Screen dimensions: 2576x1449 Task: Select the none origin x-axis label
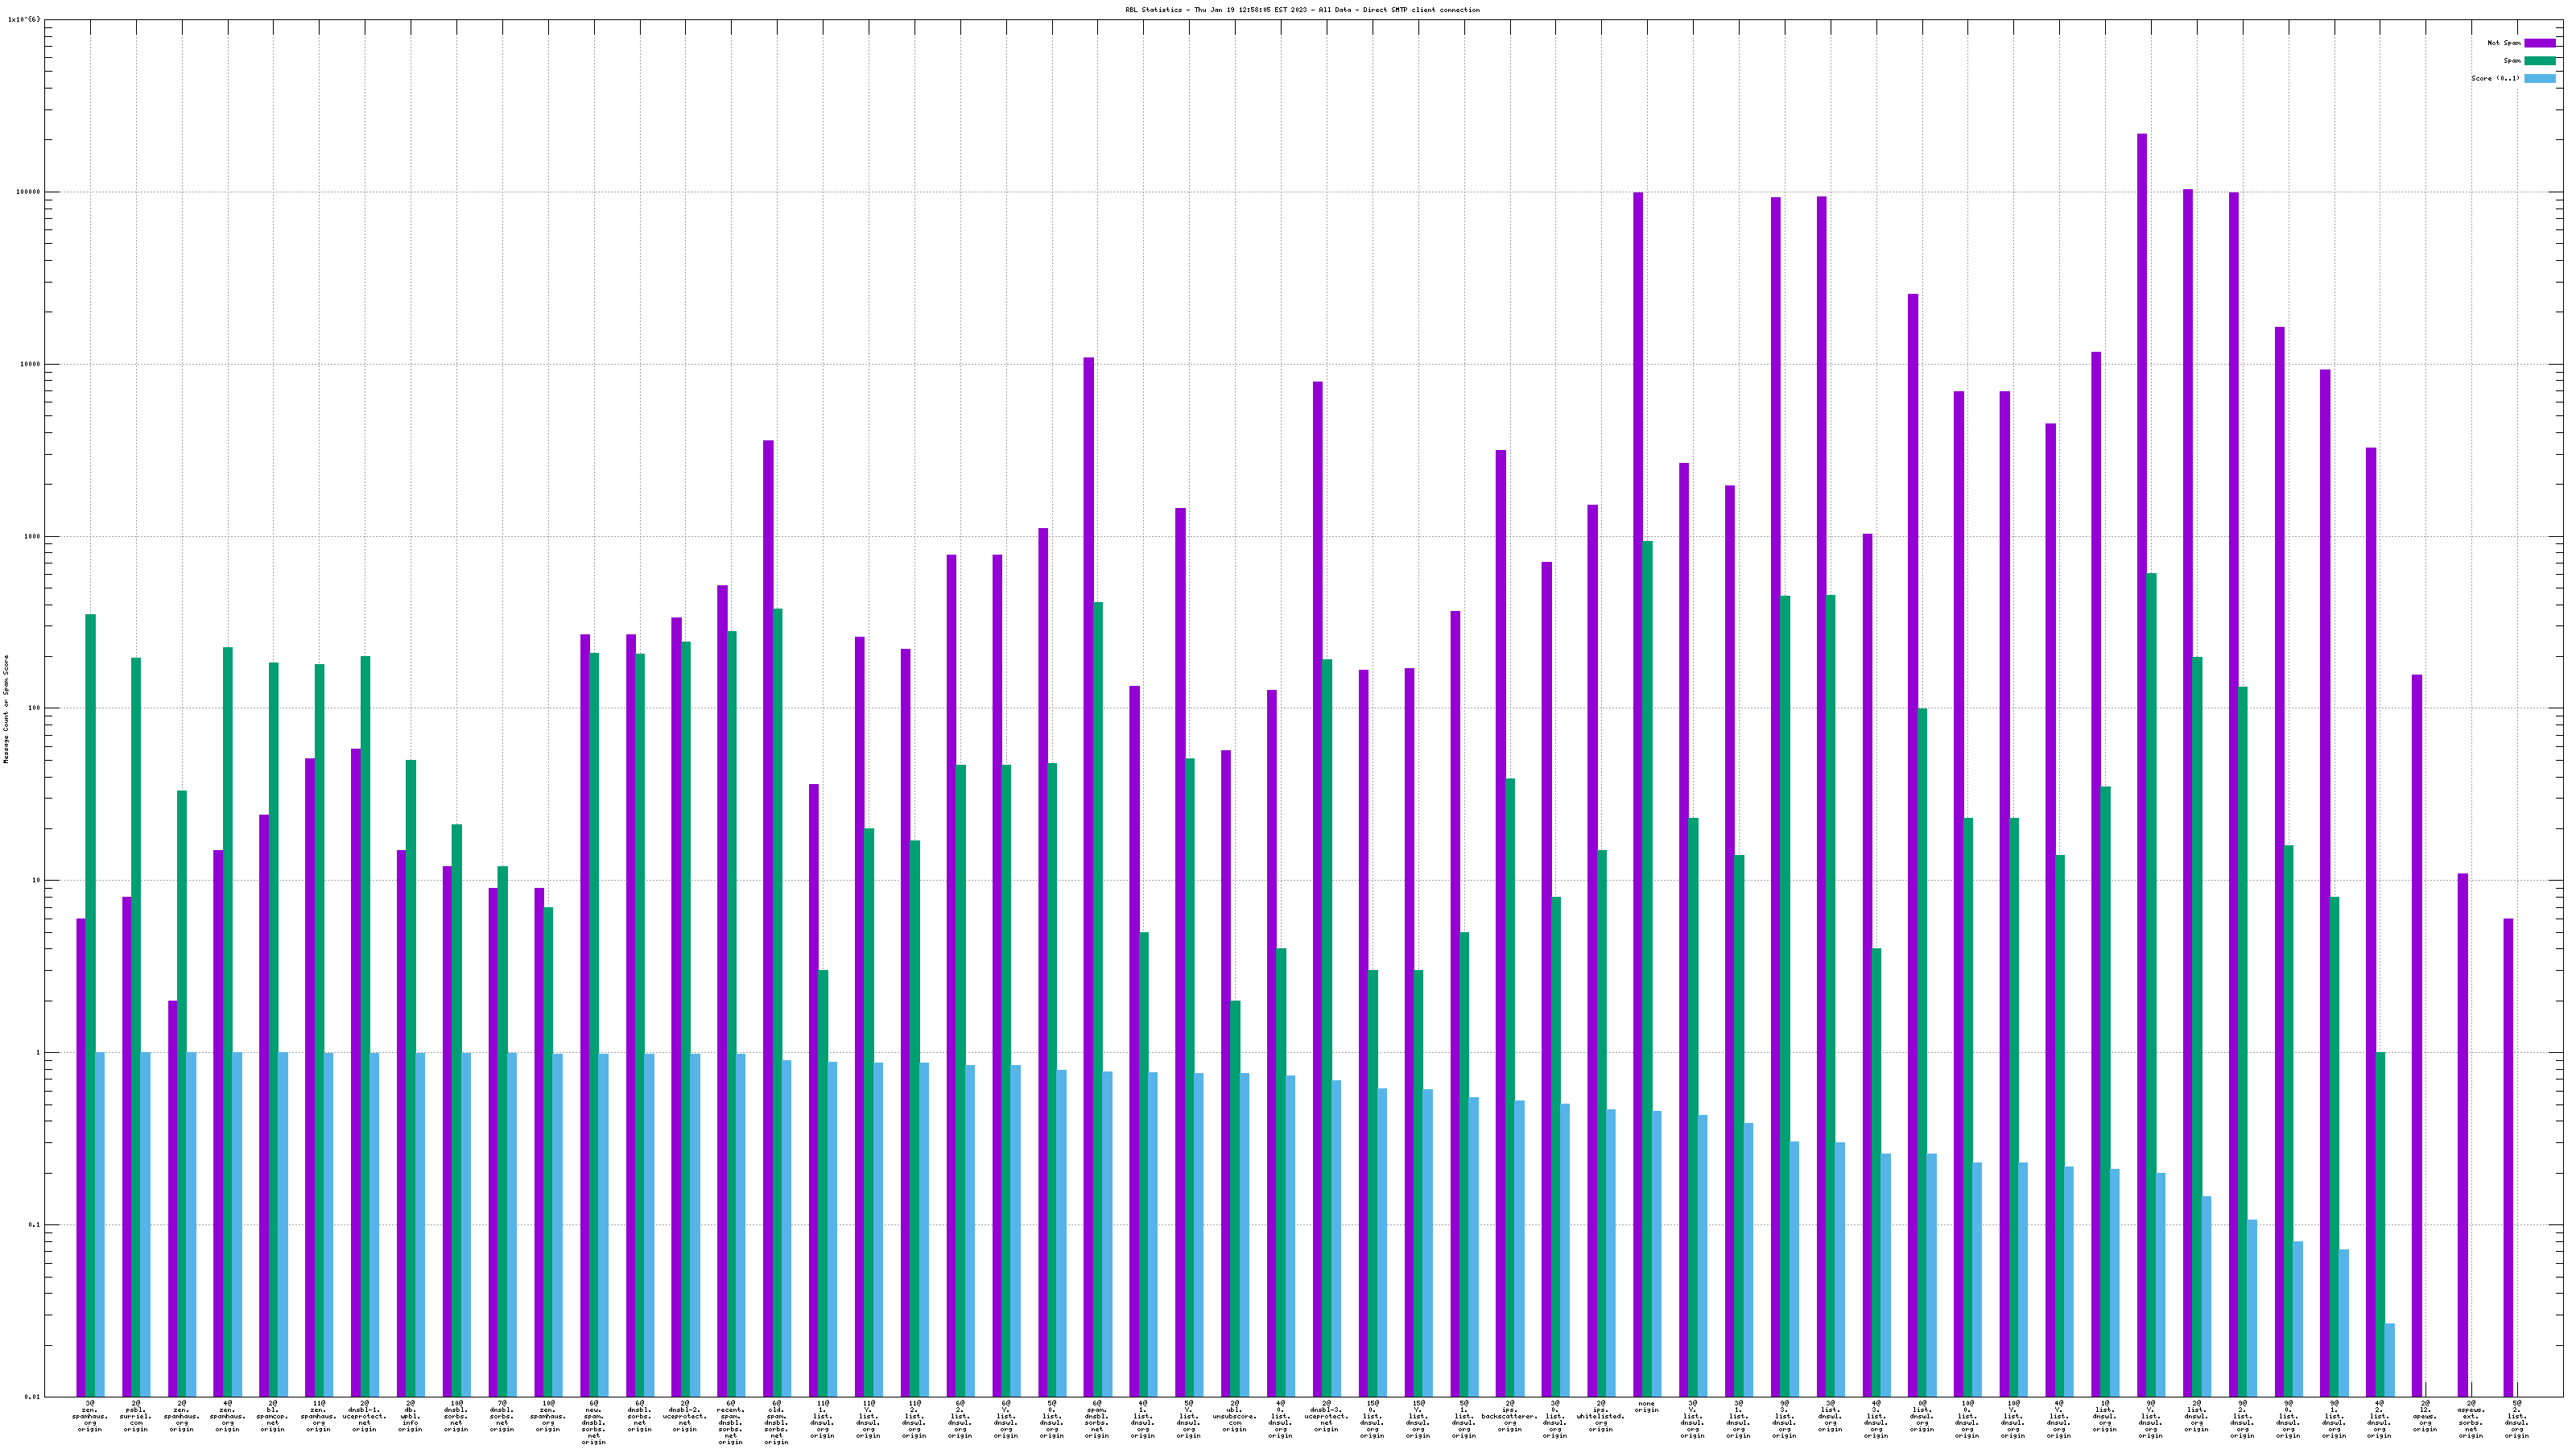pos(1646,1407)
